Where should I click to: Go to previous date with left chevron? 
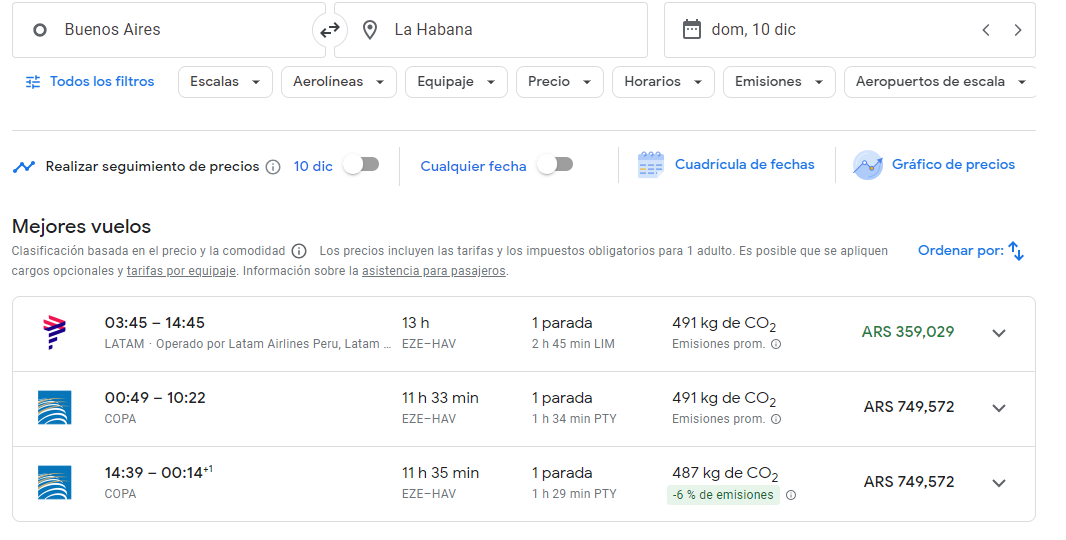(986, 30)
